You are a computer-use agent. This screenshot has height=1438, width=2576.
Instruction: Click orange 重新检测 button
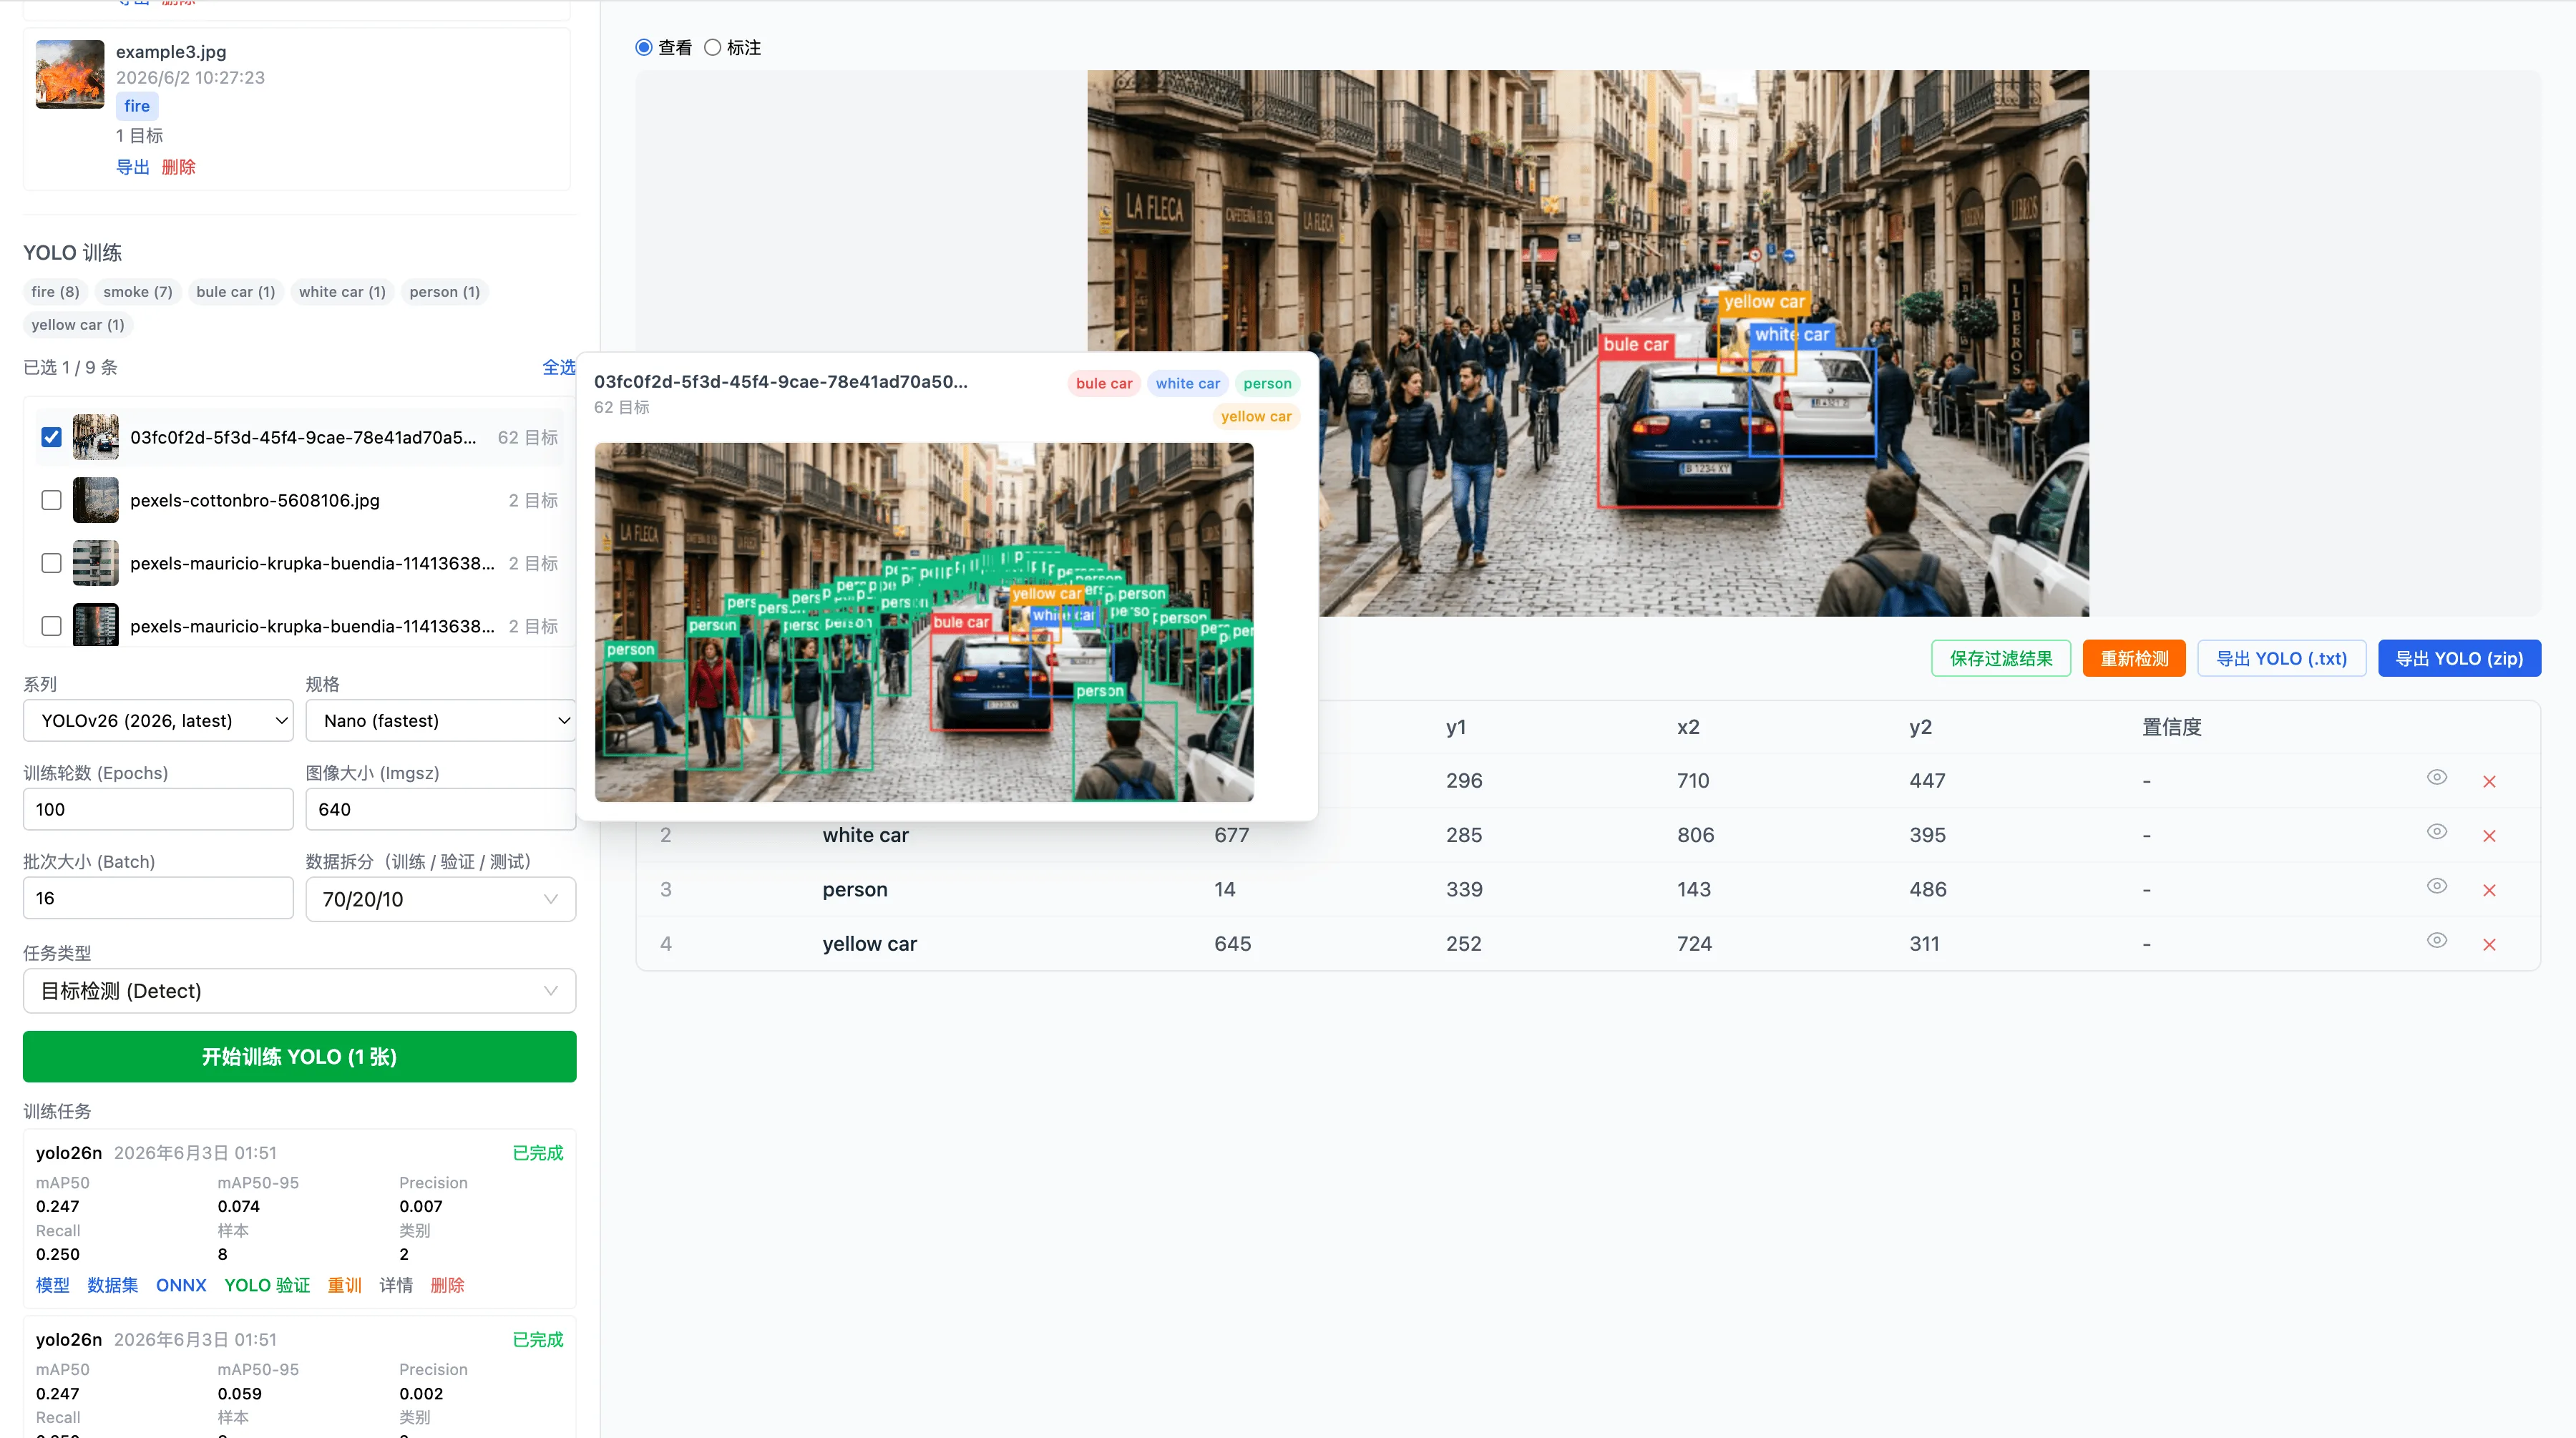tap(2134, 658)
